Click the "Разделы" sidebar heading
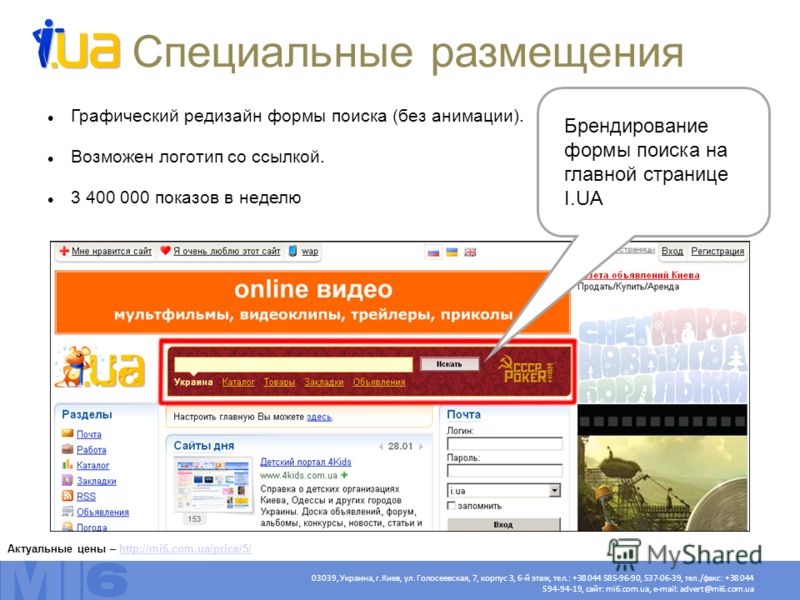The width and height of the screenshot is (800, 600). (x=87, y=414)
